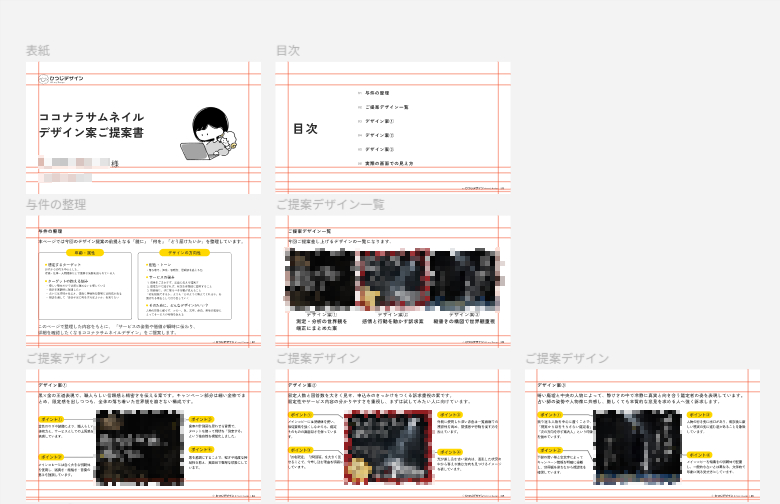Select caption 暗書きの構図で世界観重視
The width and height of the screenshot is (780, 504).
464,321
